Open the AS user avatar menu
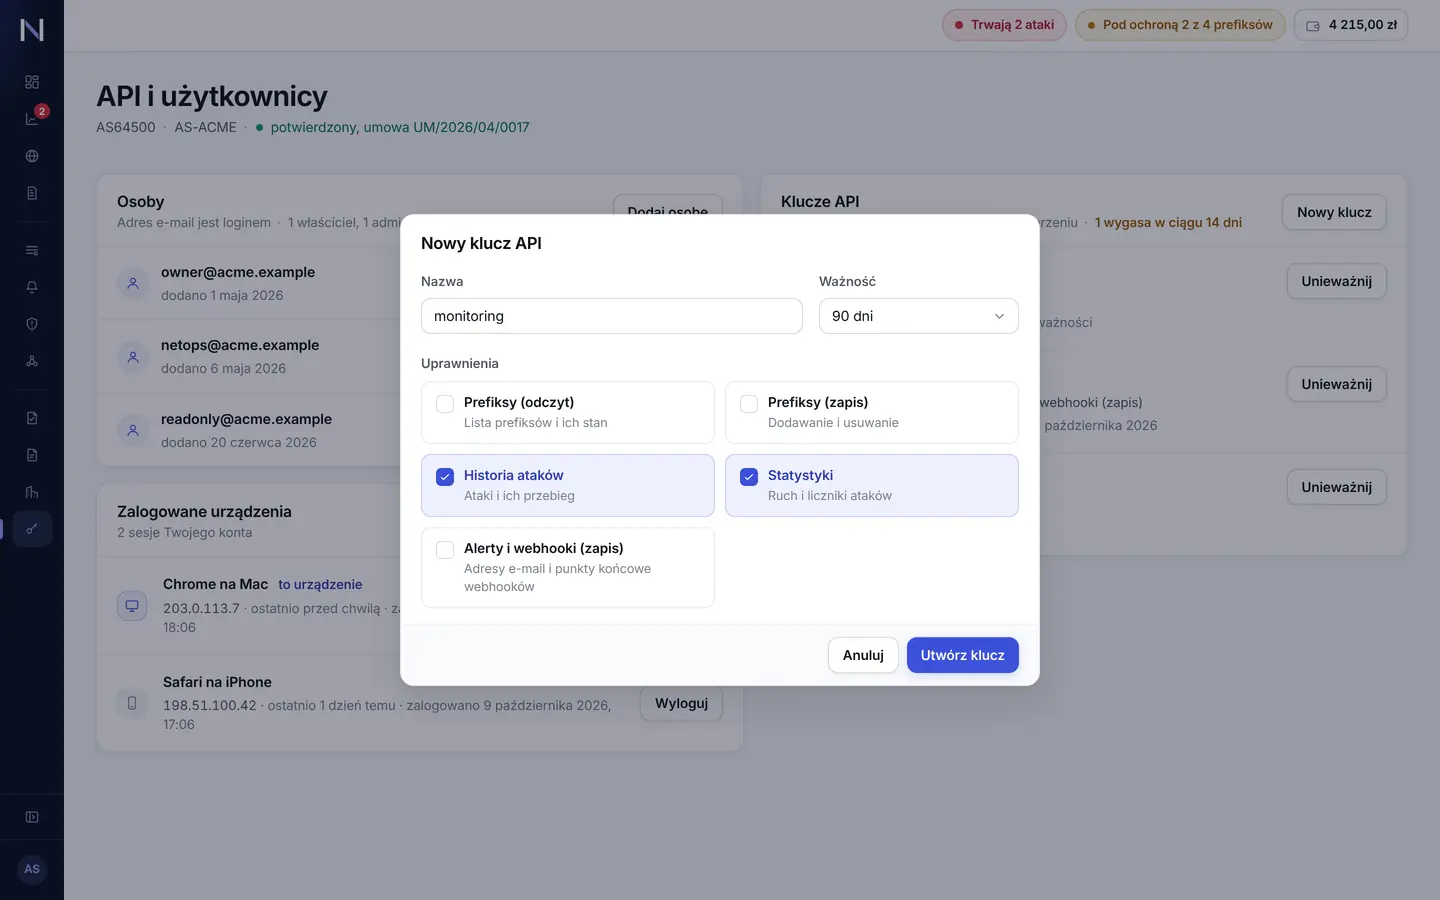 32,869
